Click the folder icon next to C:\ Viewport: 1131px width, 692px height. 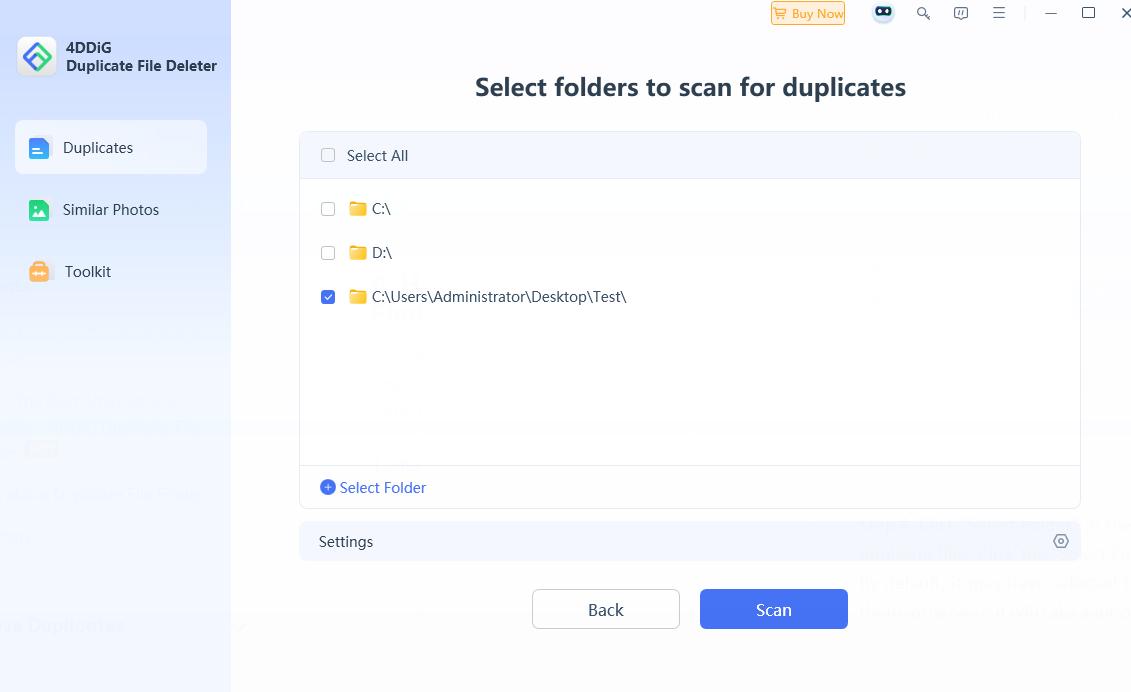pos(357,208)
